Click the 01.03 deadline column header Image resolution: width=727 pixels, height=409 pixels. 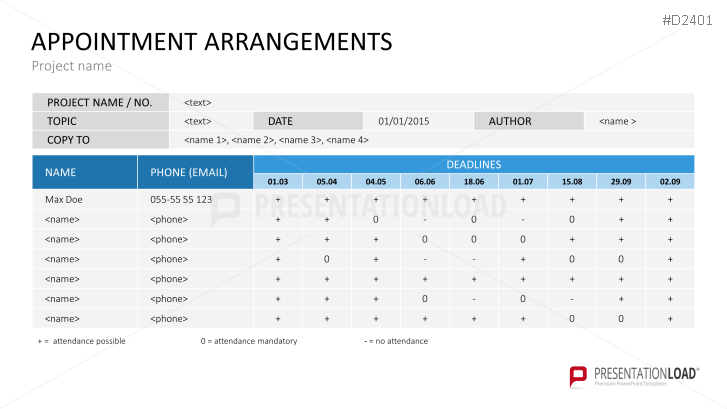click(278, 182)
